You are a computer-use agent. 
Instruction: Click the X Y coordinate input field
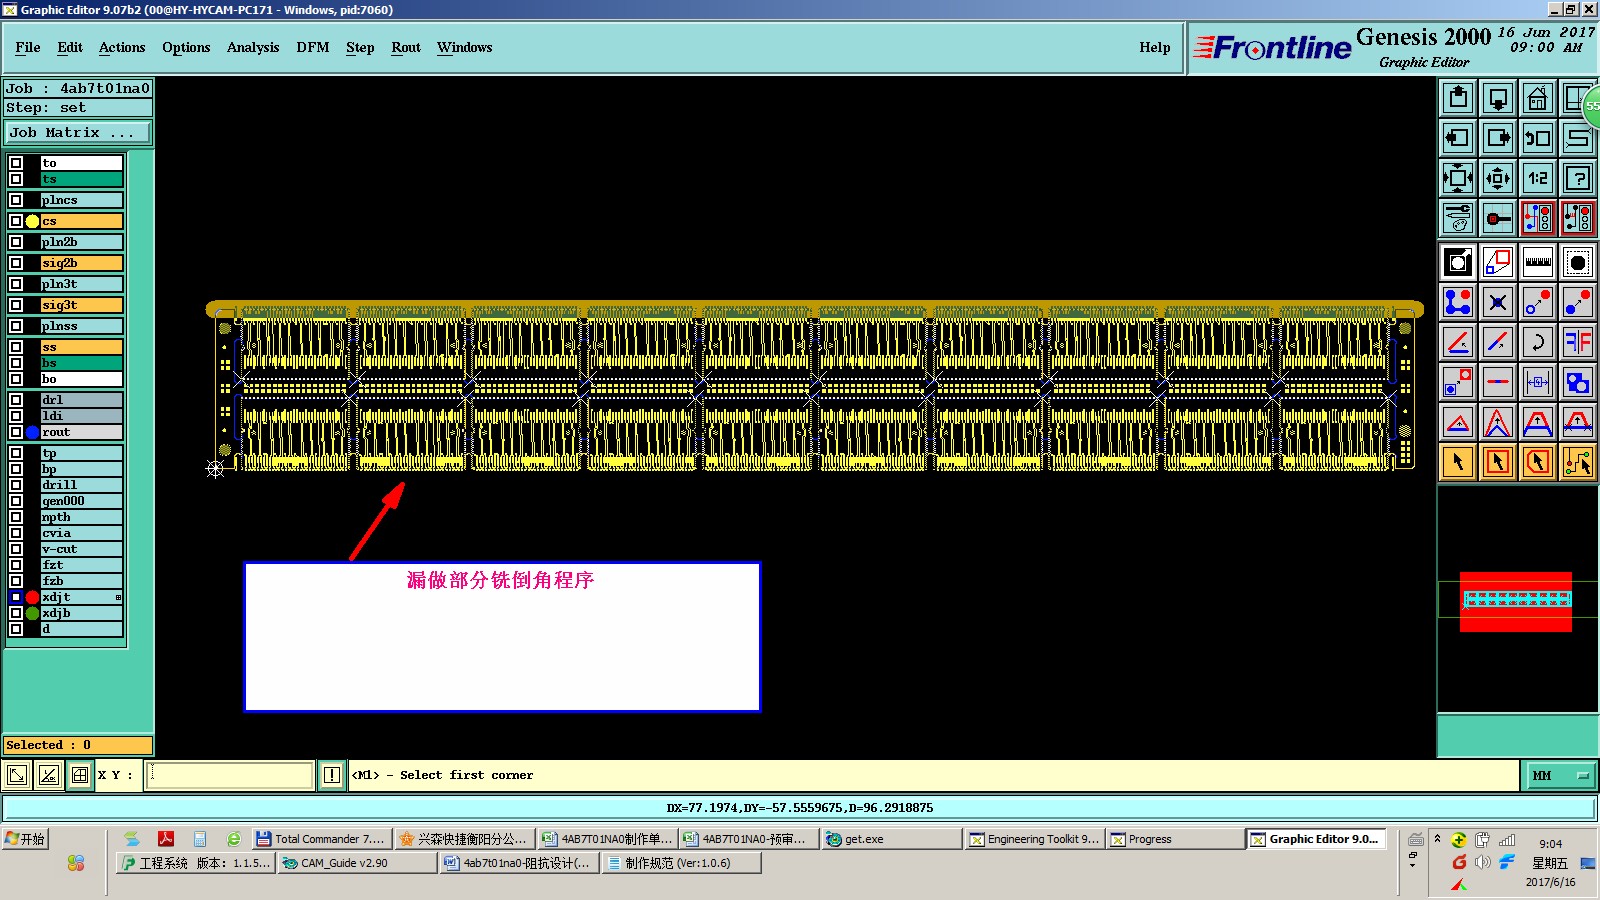point(230,775)
